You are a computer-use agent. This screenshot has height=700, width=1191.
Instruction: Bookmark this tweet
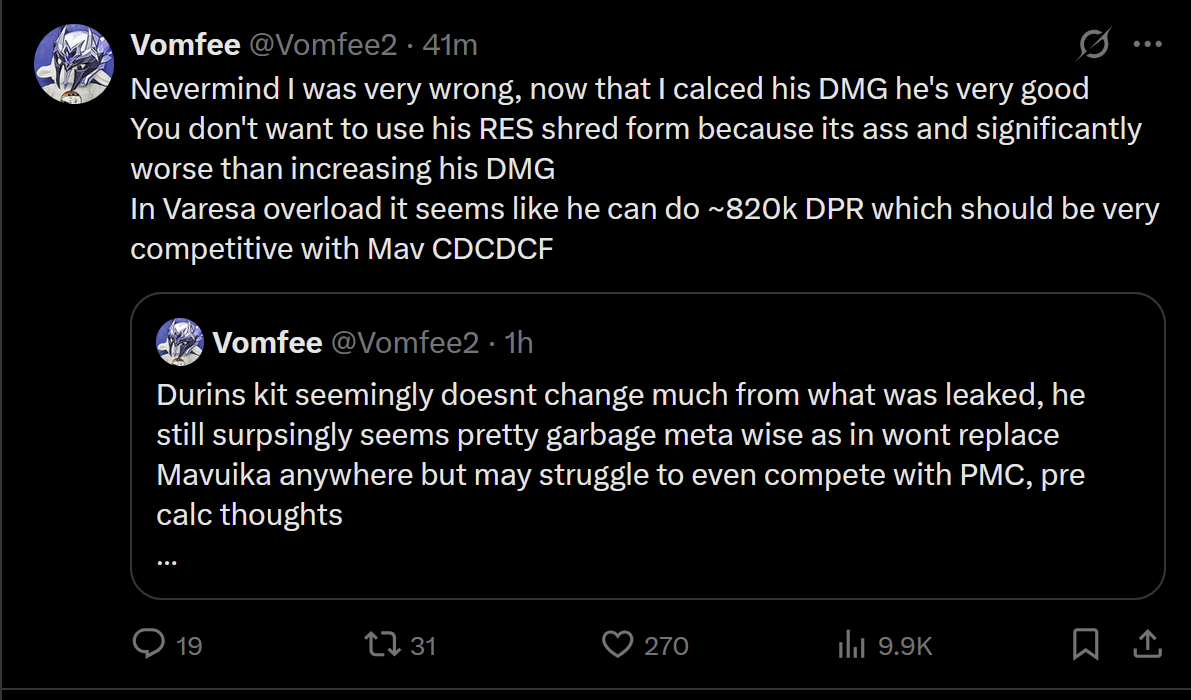pos(1085,644)
